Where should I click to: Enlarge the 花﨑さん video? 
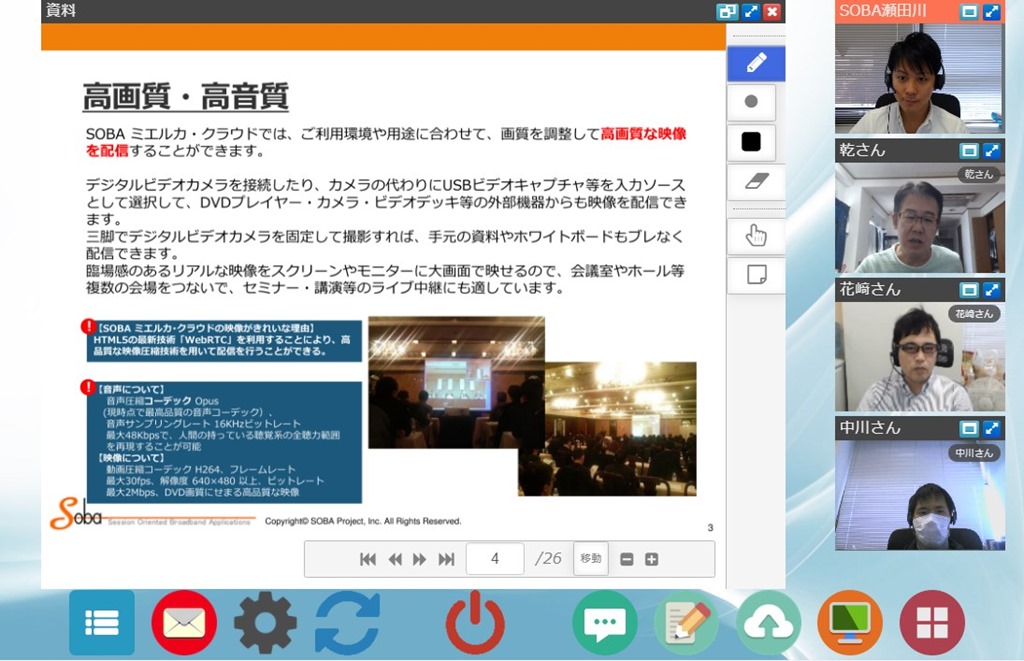991,289
